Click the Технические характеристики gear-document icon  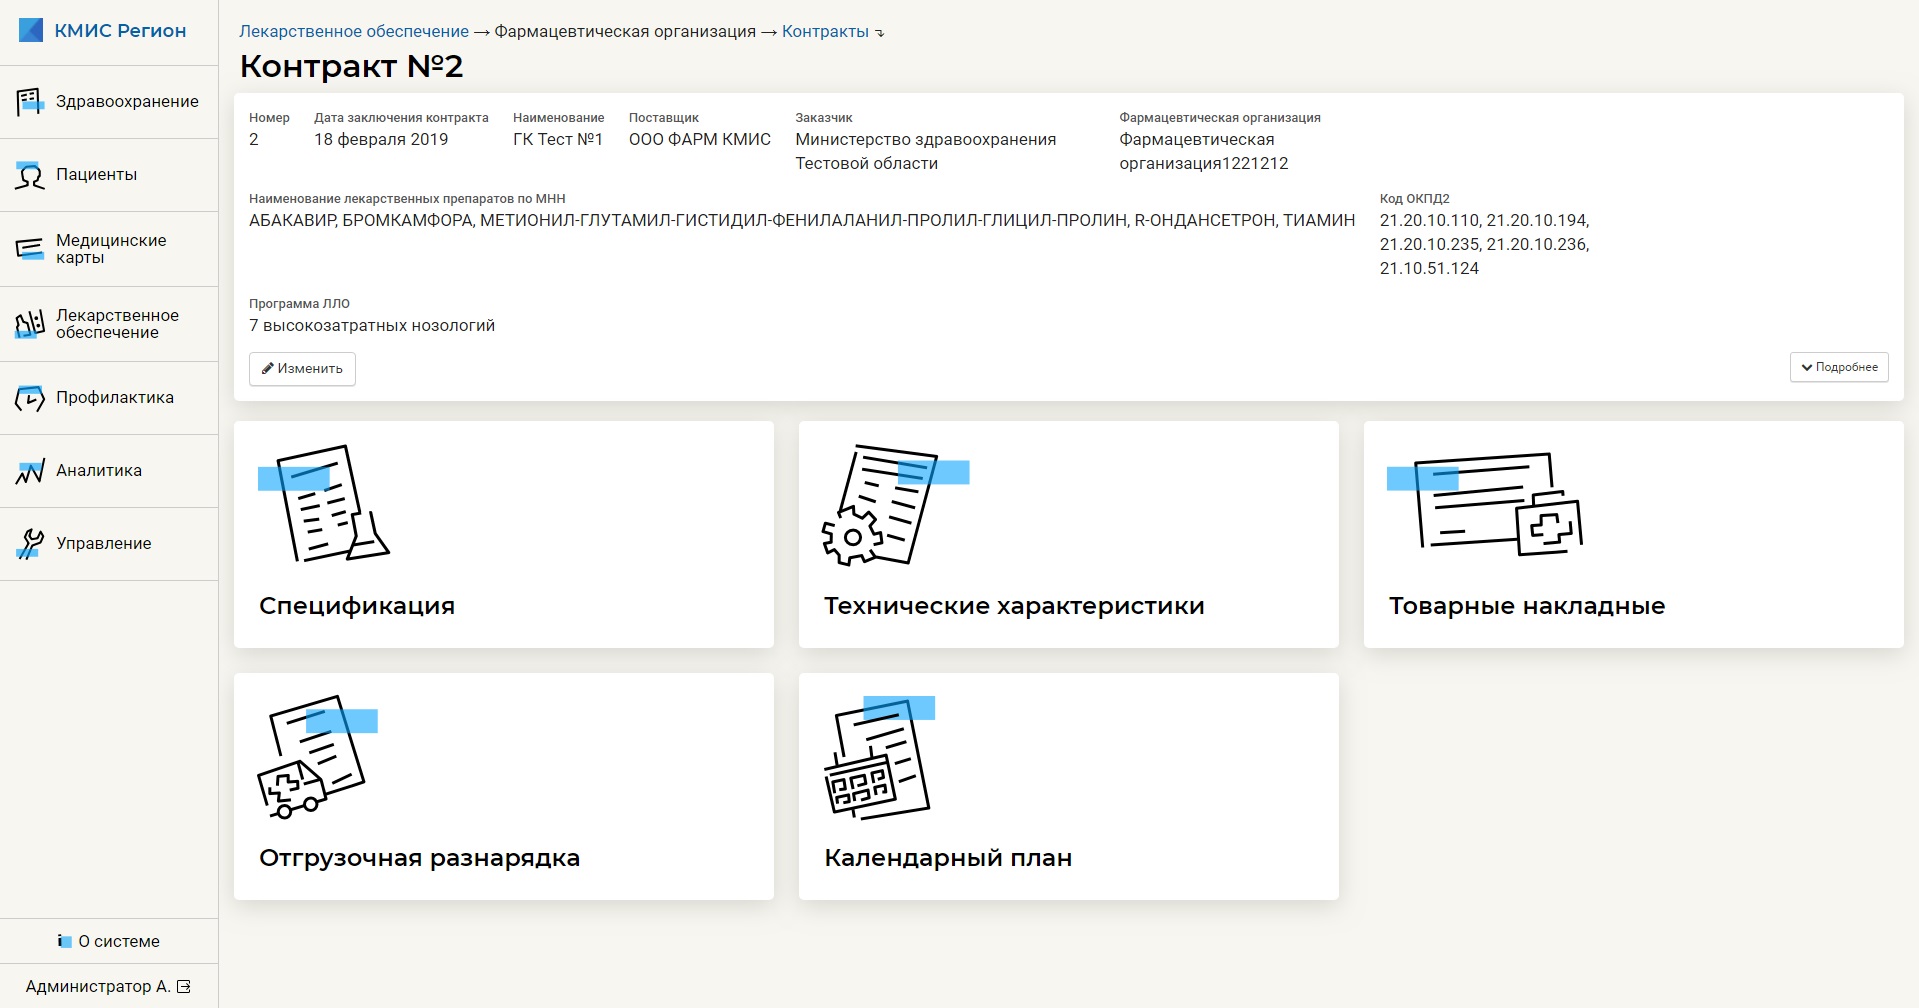[x=895, y=505]
